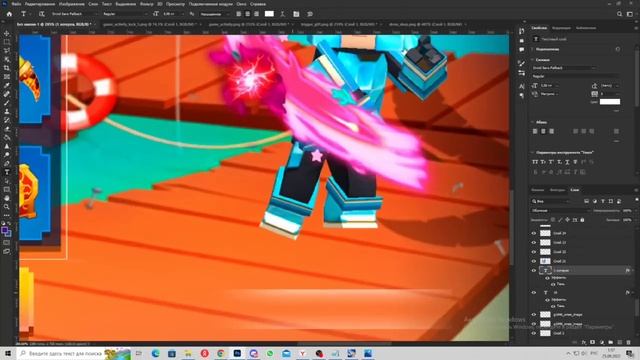640x360 pixels.
Task: Select the Rectangular Marquee tool
Action: (7, 42)
